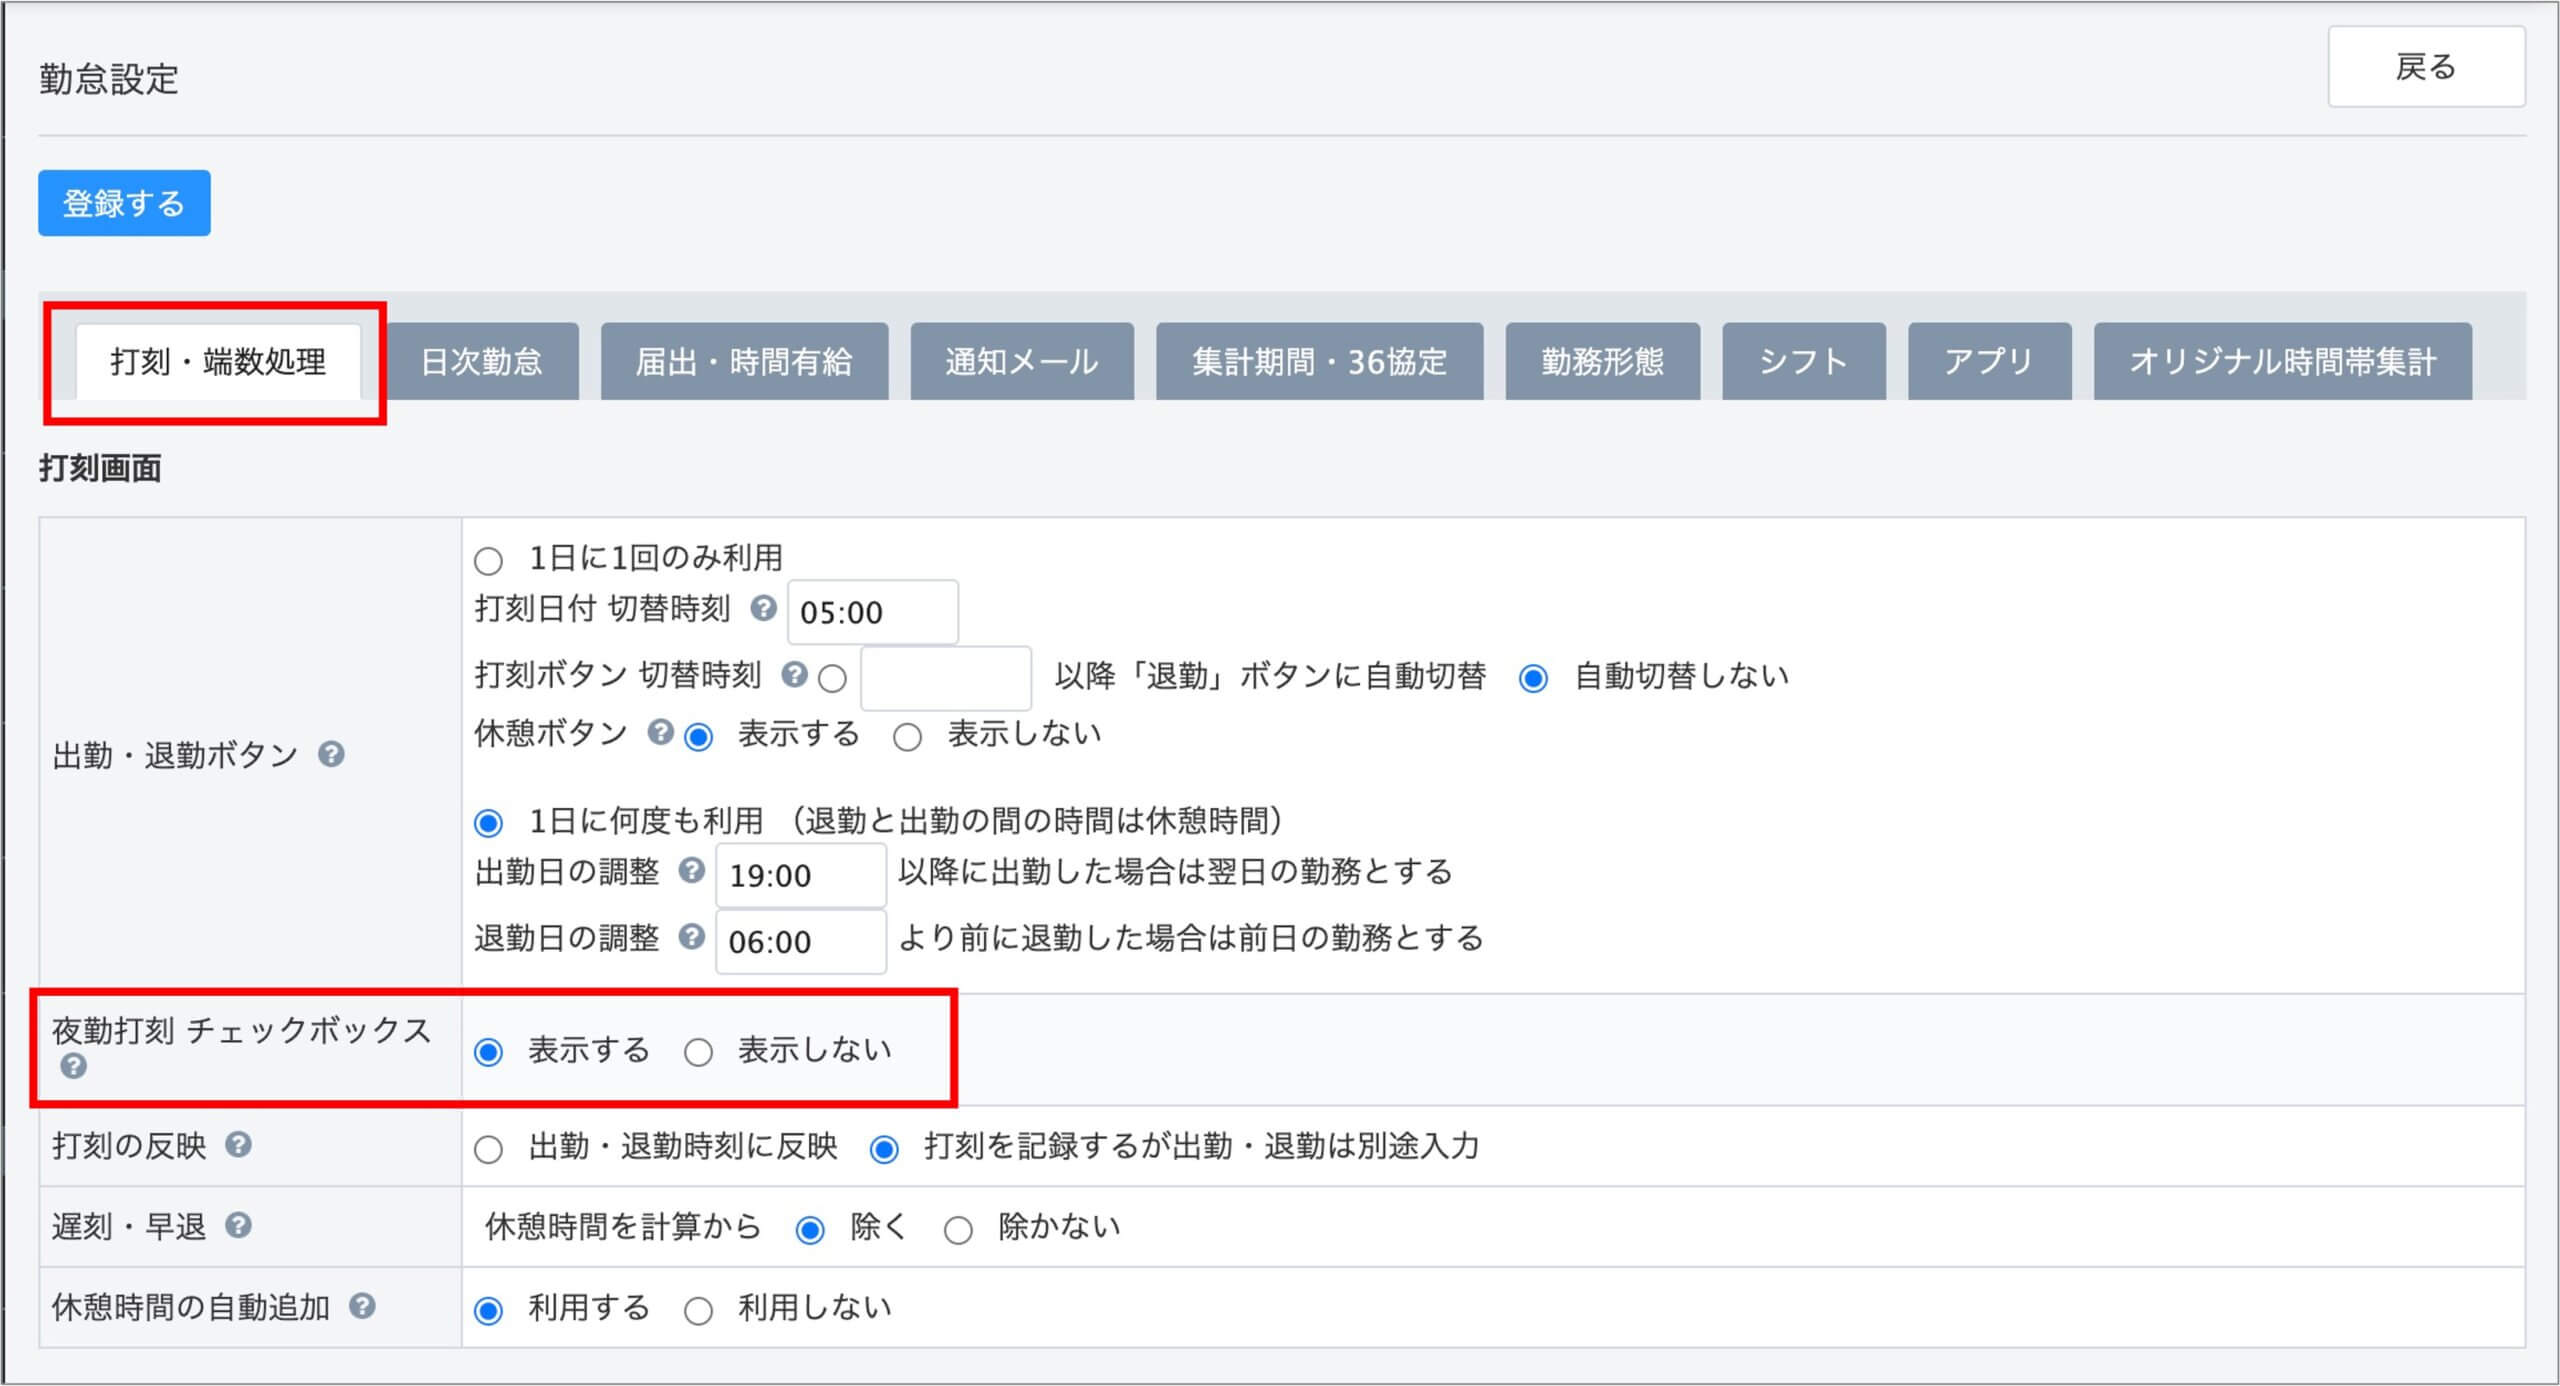2560x1386 pixels.
Task: Click the 戻る button
Action: pos(2425,67)
